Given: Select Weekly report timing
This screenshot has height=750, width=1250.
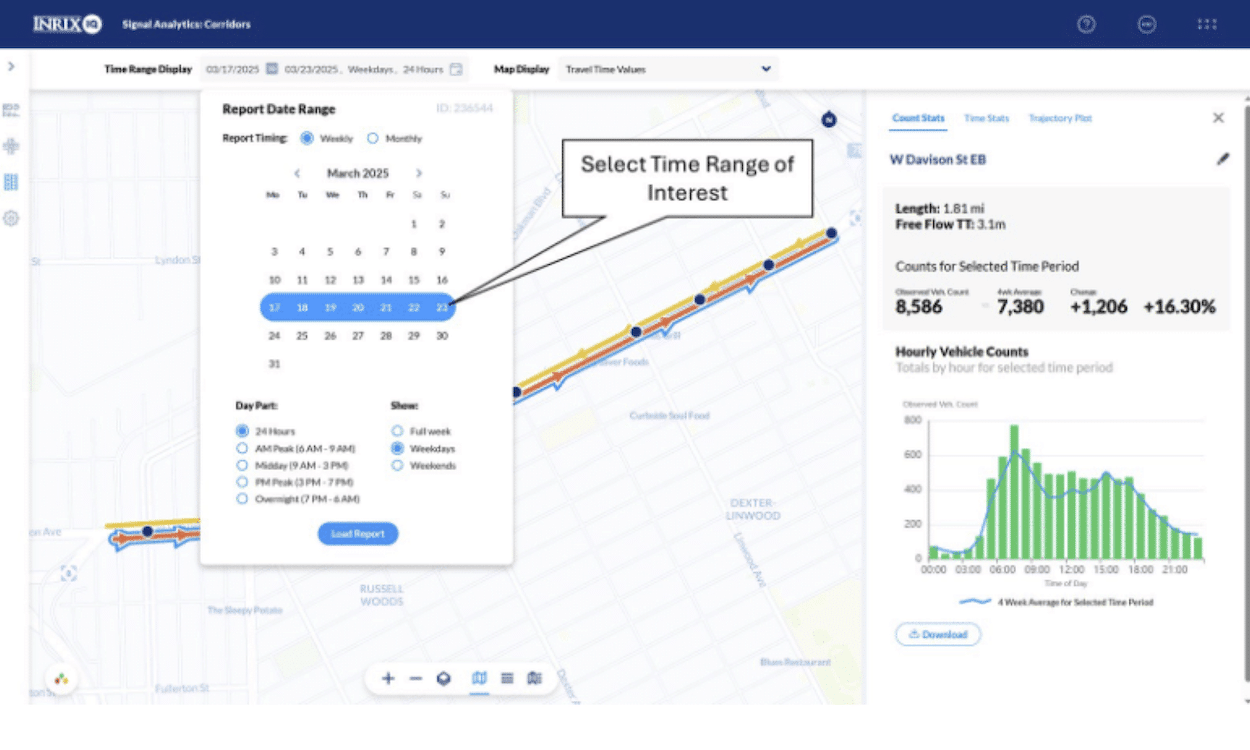Looking at the screenshot, I should point(307,138).
